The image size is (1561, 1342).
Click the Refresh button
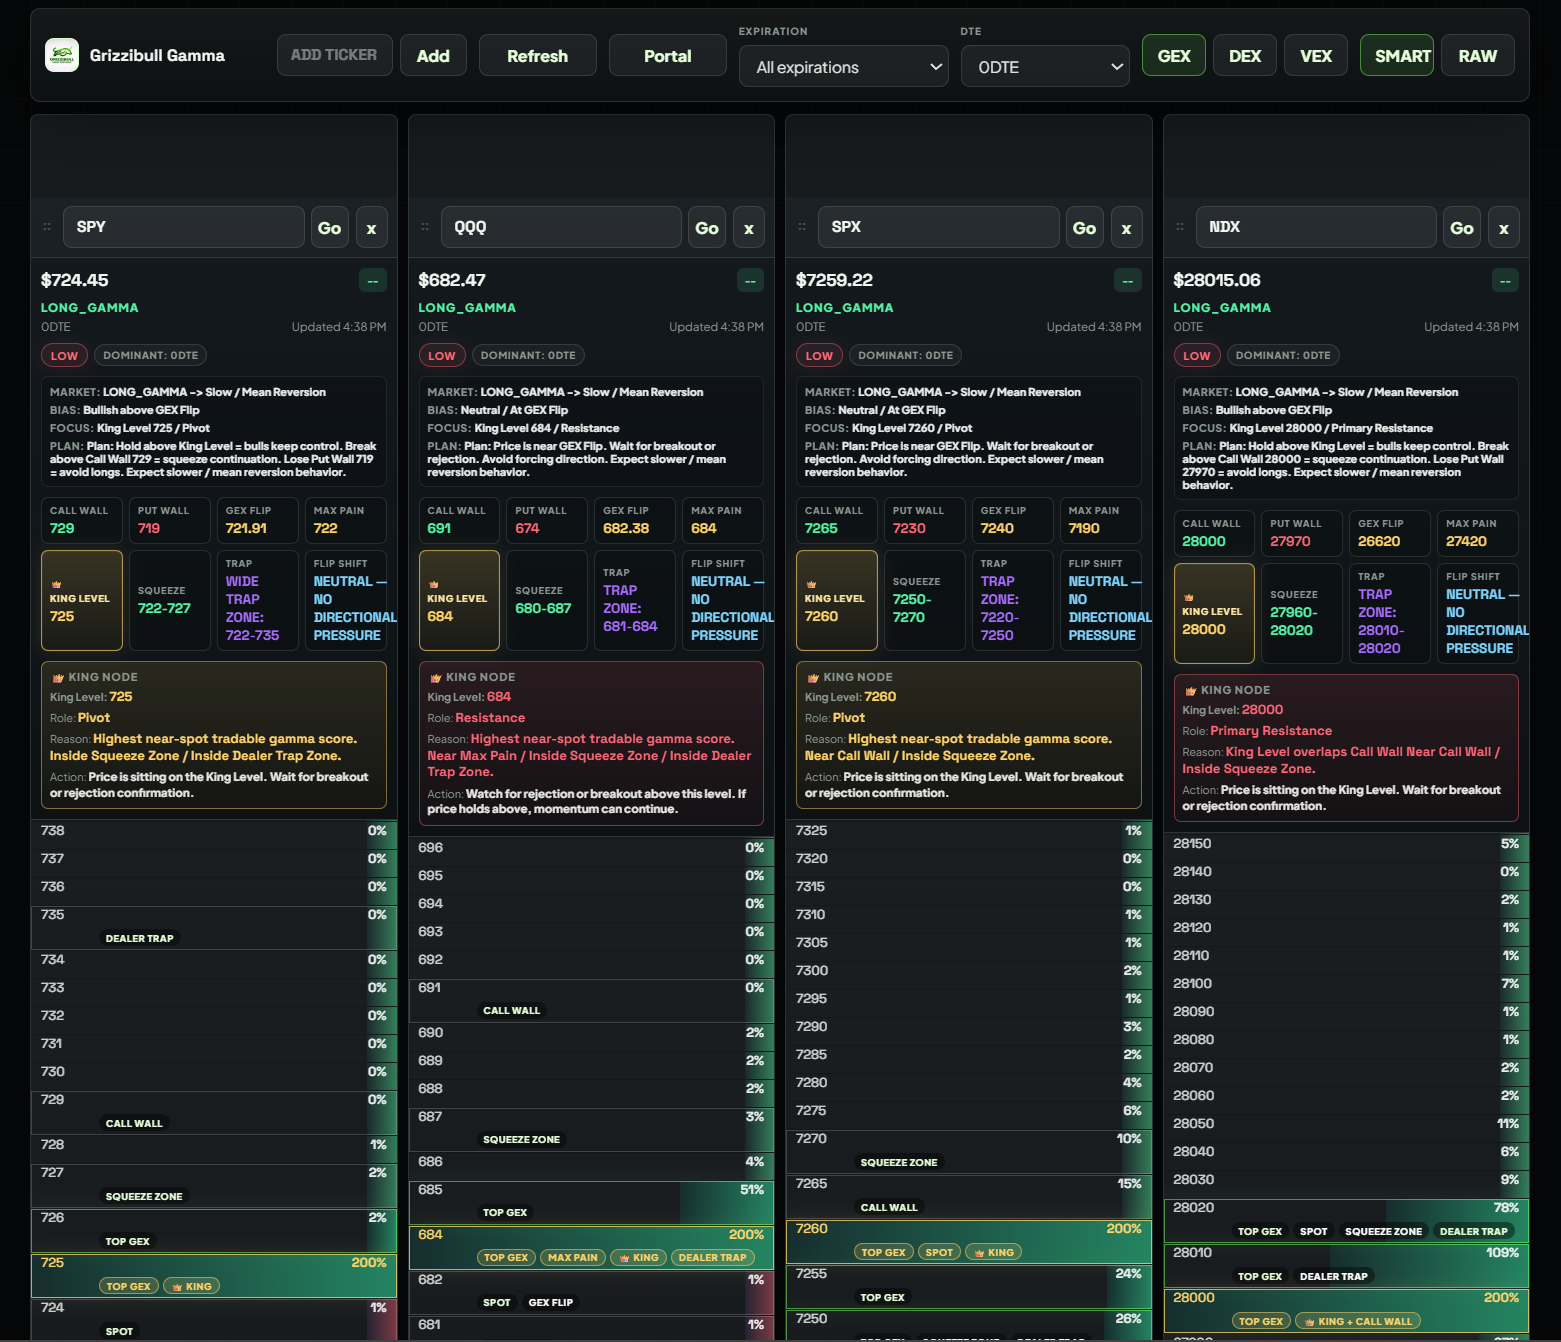point(537,56)
